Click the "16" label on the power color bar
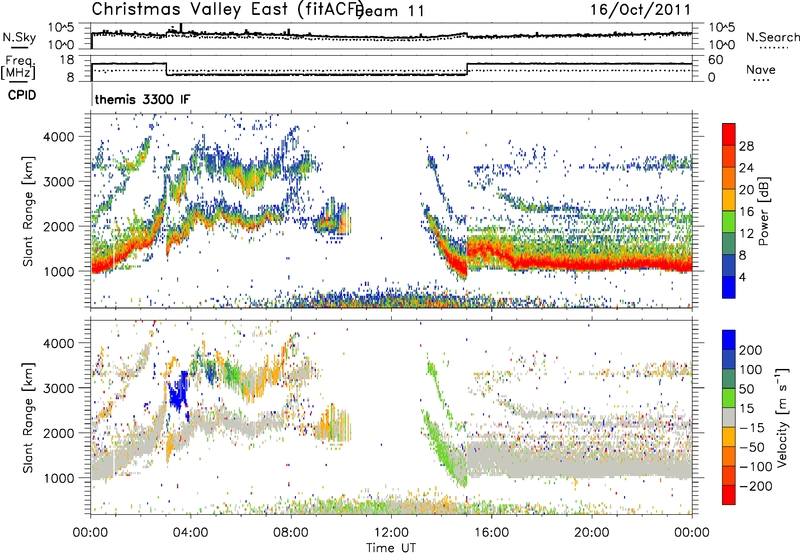800x554 pixels. click(x=746, y=212)
